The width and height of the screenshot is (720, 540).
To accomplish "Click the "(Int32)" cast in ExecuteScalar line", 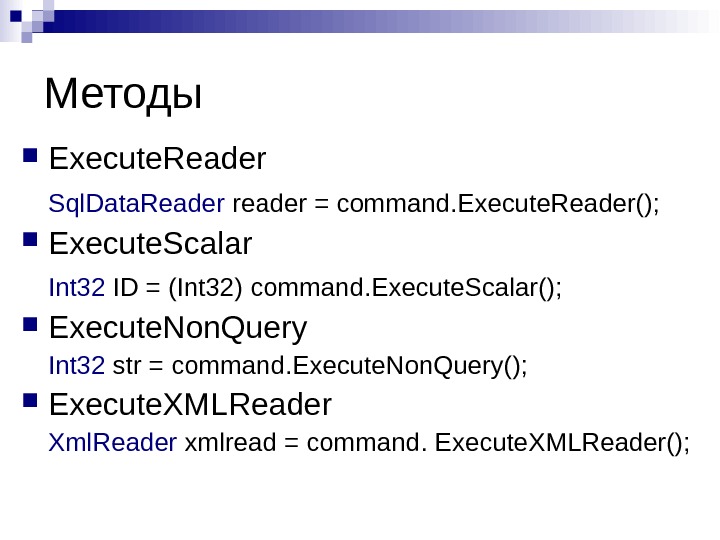I will [x=209, y=289].
